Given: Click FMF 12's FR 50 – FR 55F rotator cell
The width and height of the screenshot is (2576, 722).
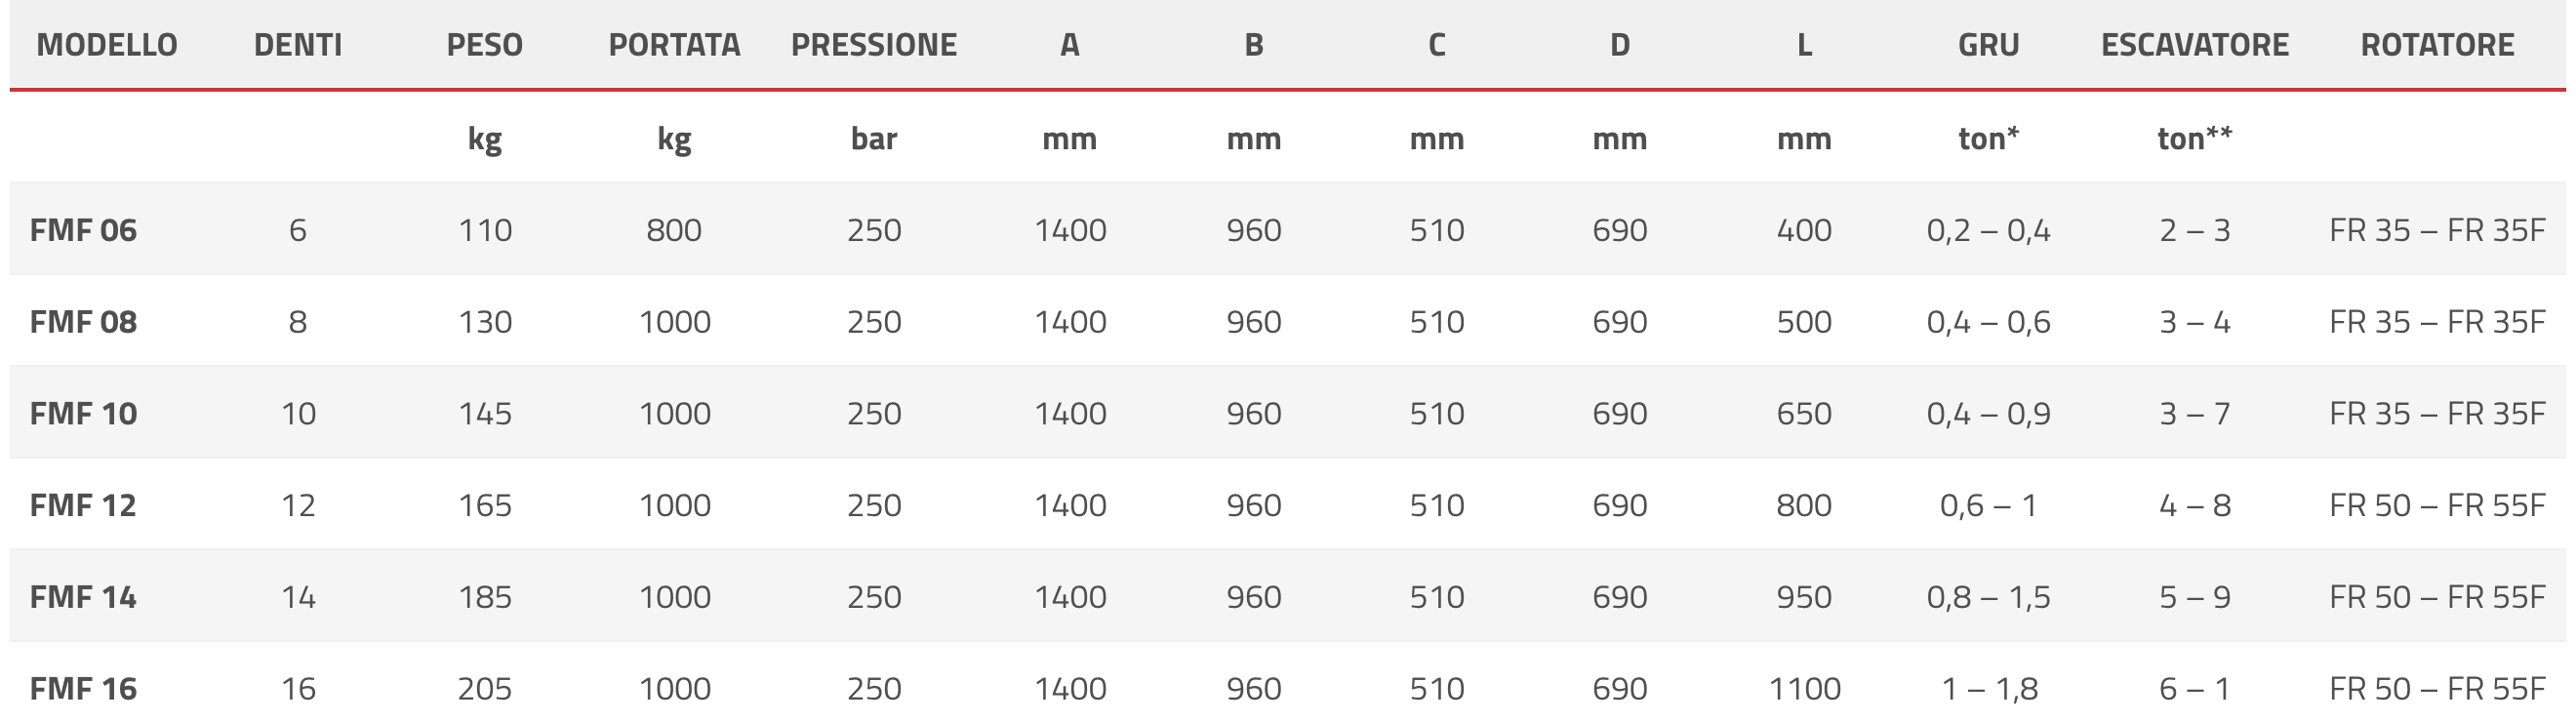Looking at the screenshot, I should tap(2437, 505).
